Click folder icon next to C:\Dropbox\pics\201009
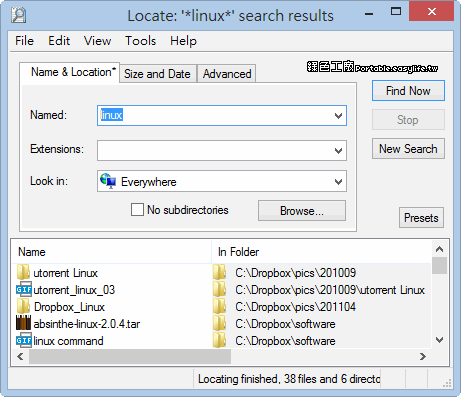The height and width of the screenshot is (397, 461). pyautogui.click(x=220, y=272)
